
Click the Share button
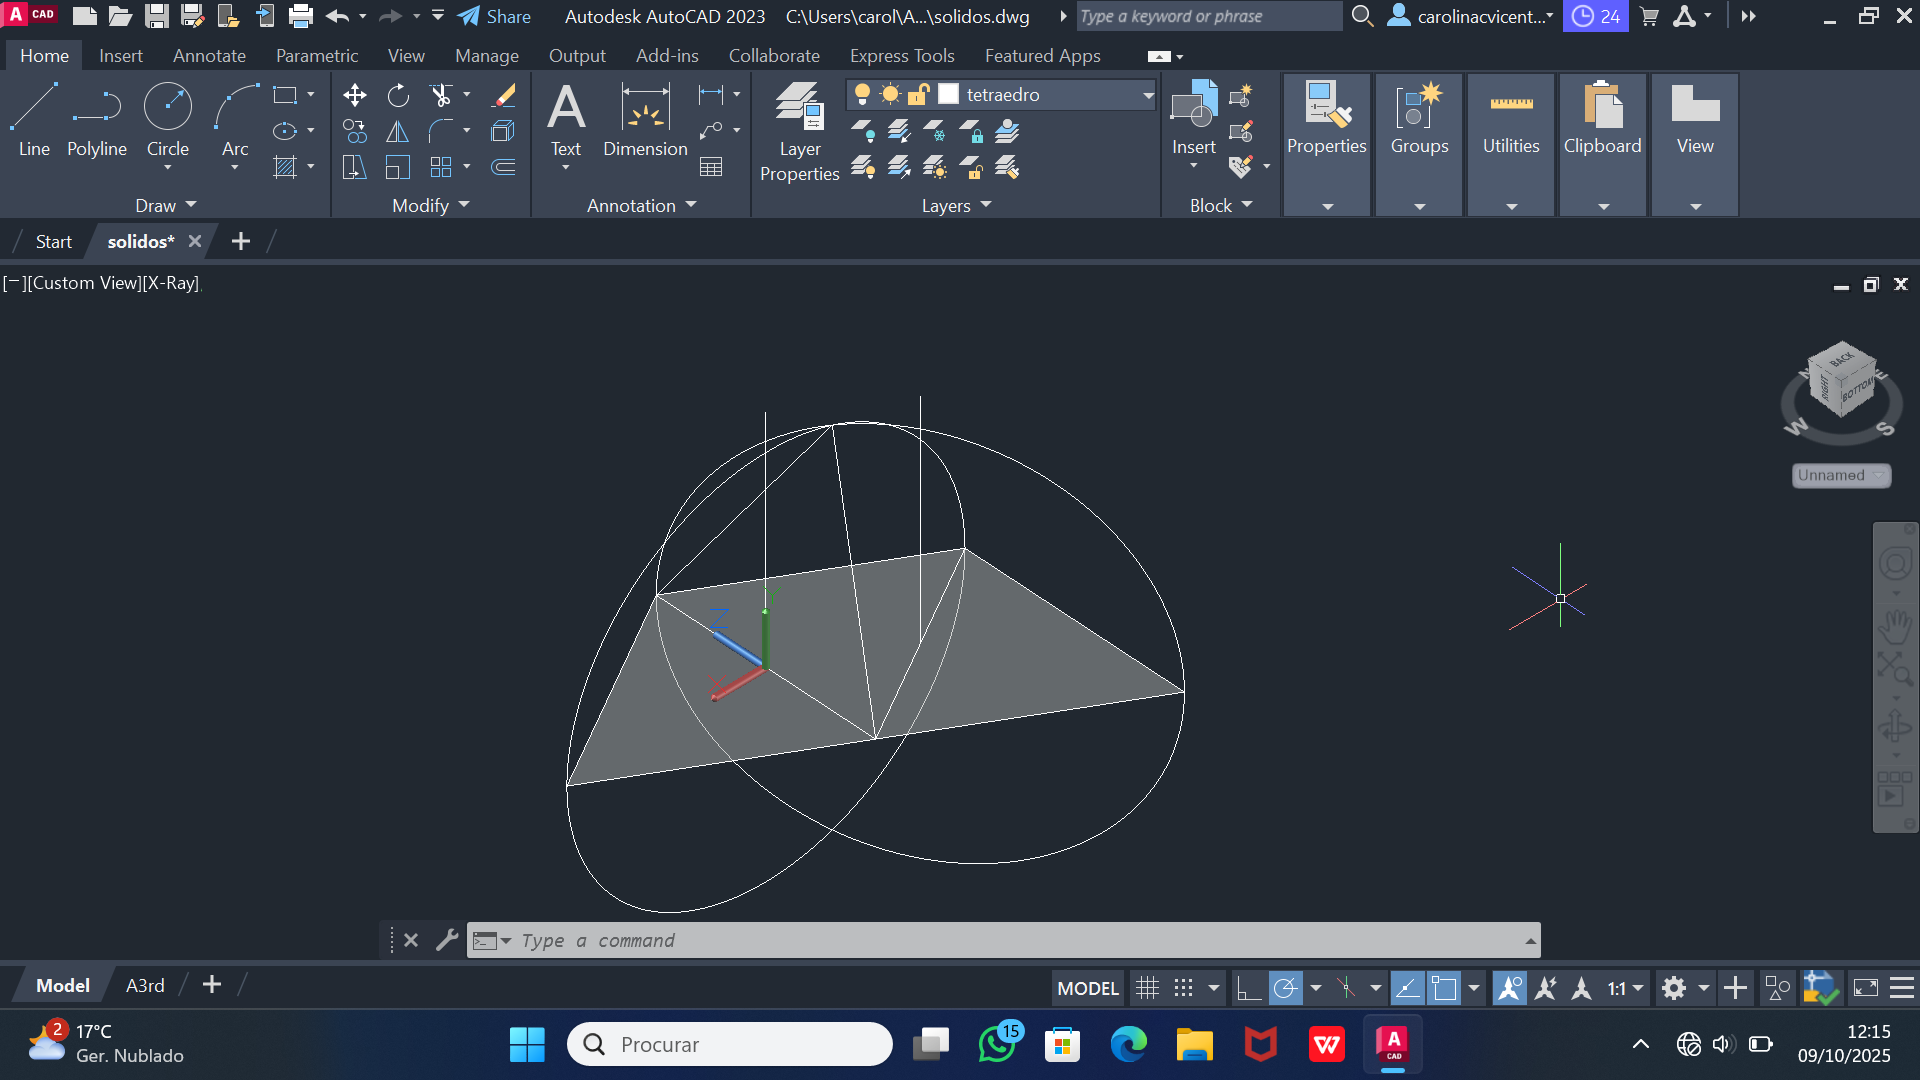coord(495,16)
